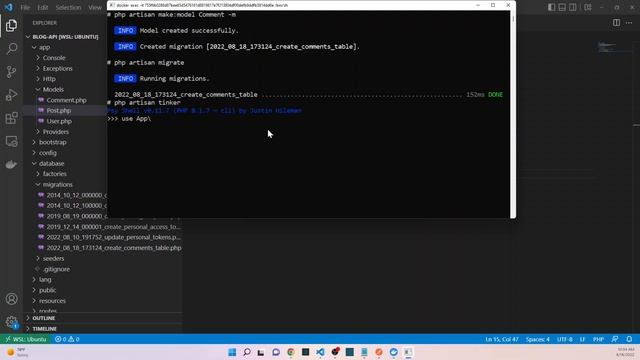Open the Docker Desktop taskbar icon

393,352
